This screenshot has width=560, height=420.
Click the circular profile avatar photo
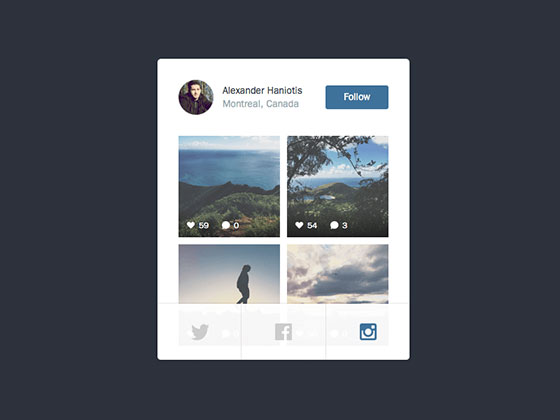[196, 97]
